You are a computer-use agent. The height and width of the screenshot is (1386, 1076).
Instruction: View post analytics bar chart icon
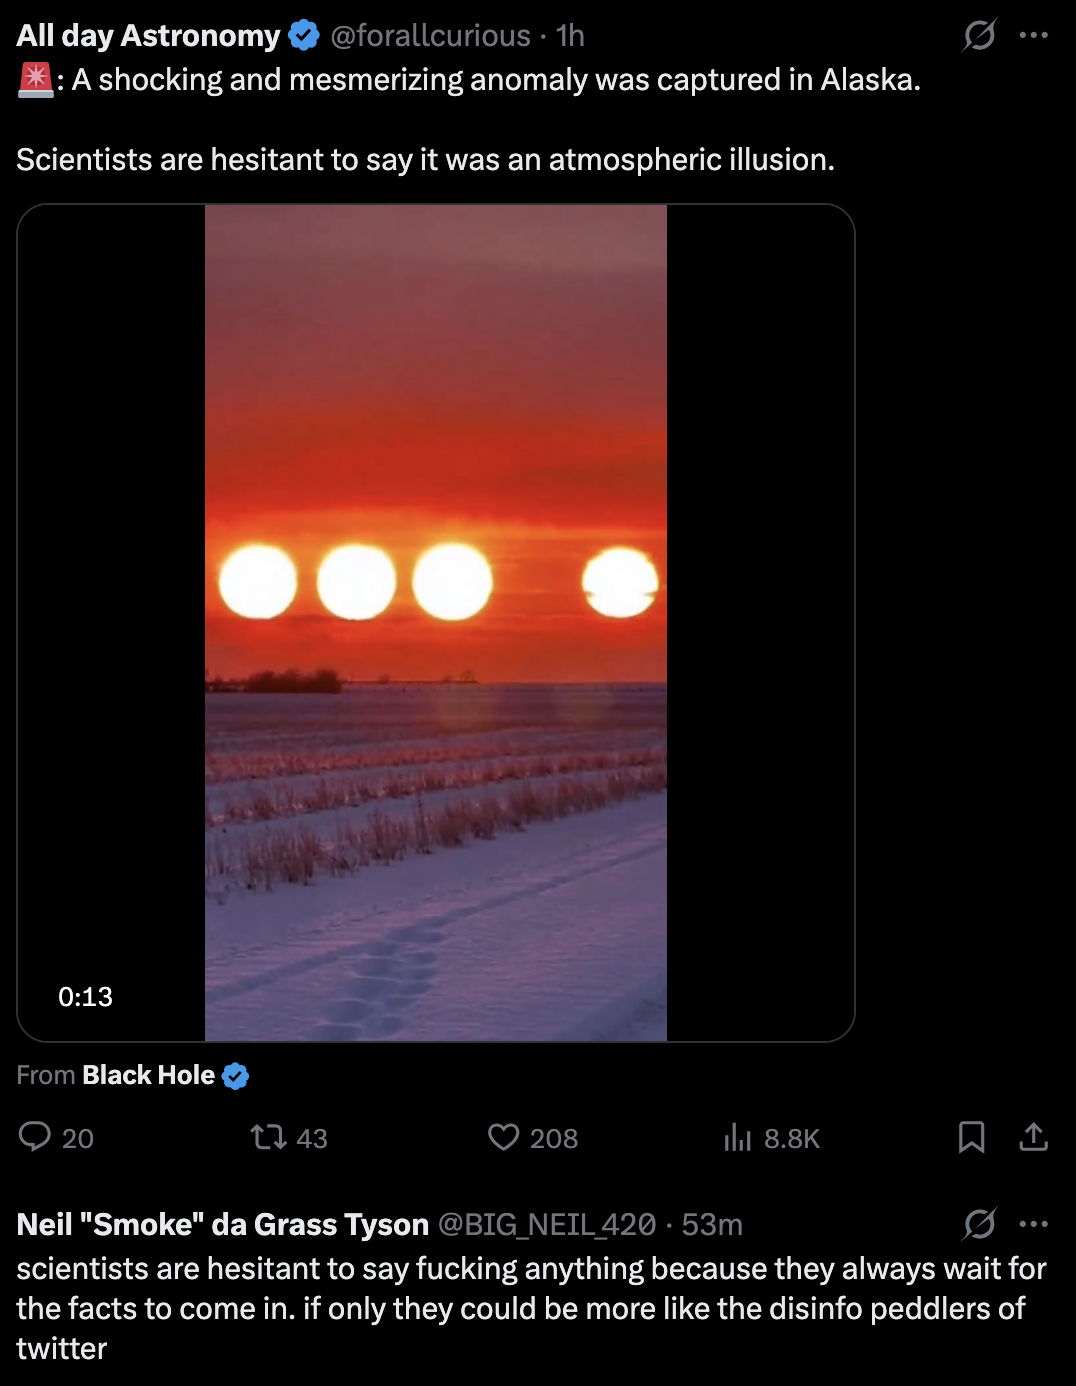click(x=737, y=1137)
